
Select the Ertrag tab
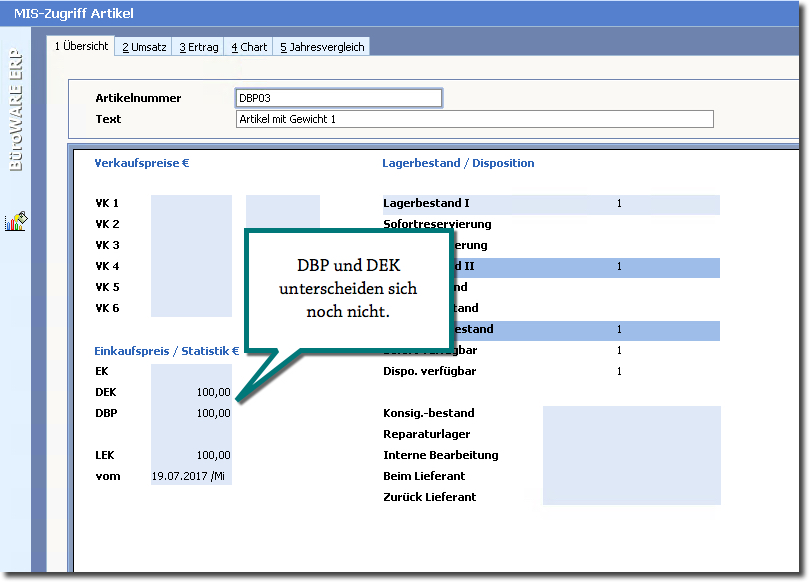point(199,47)
